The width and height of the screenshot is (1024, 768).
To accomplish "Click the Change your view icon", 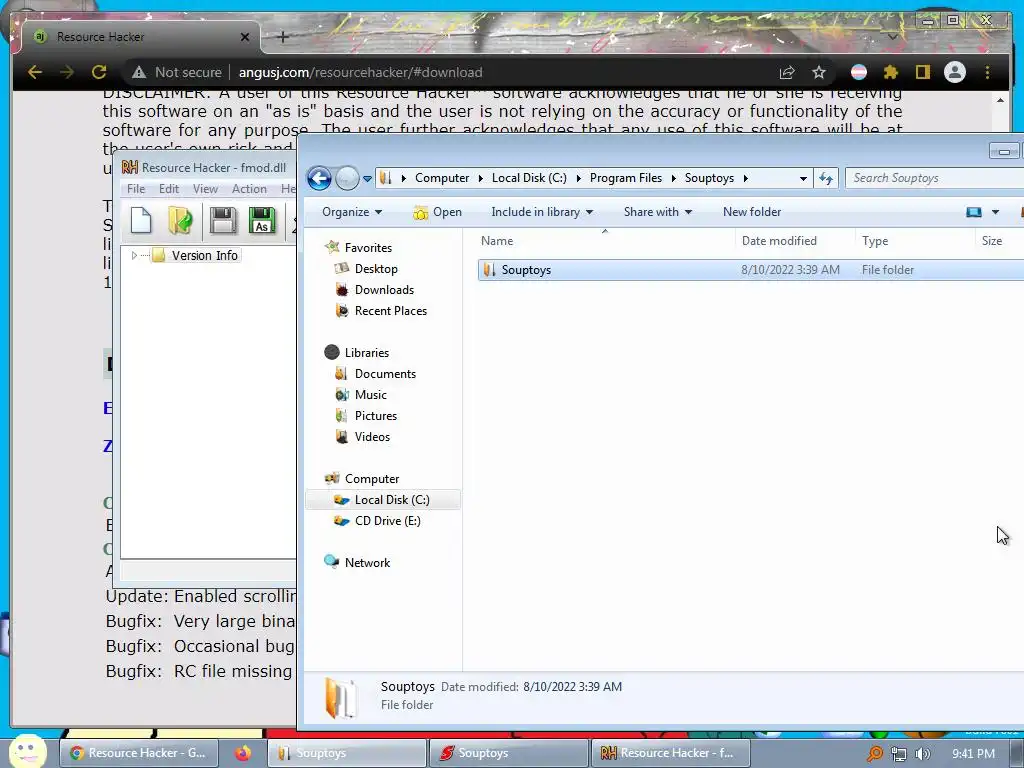I will pos(974,212).
